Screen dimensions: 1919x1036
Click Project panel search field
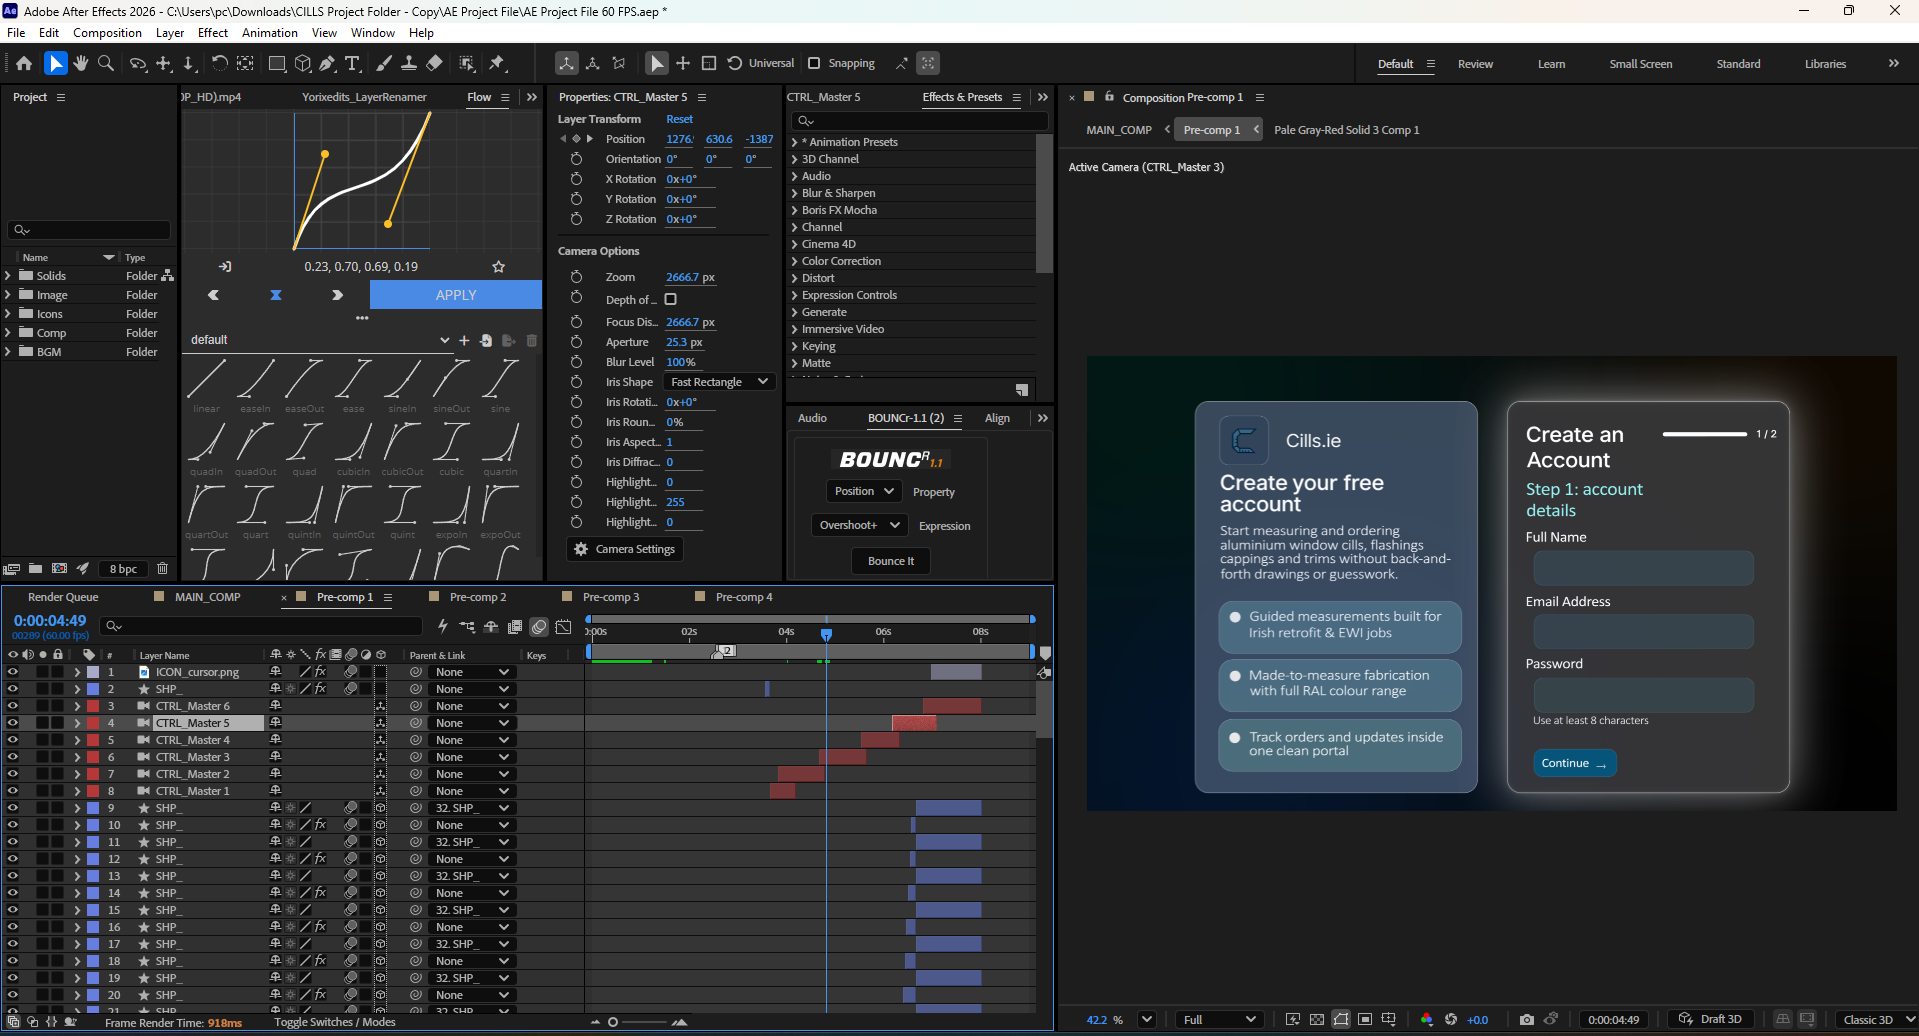pos(89,230)
